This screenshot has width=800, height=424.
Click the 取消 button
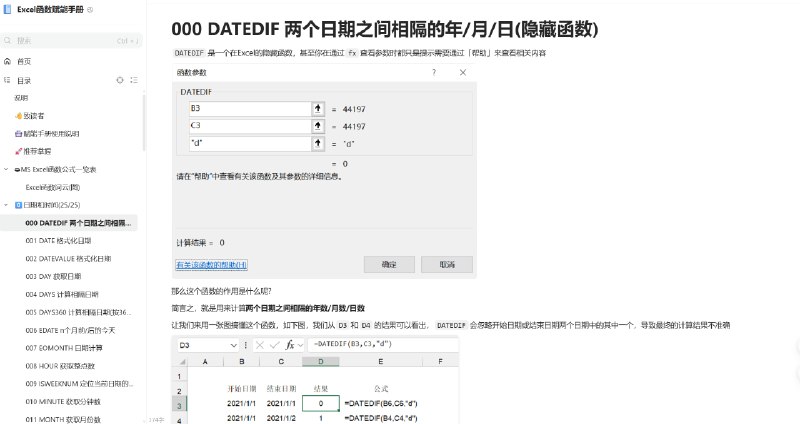(447, 264)
